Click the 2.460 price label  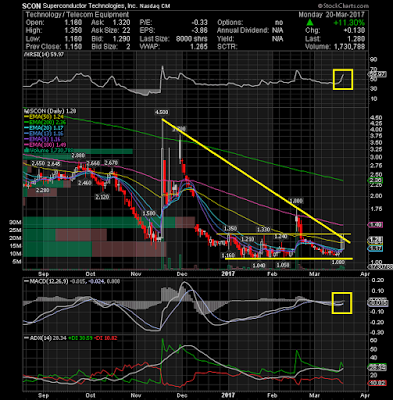click(x=84, y=183)
